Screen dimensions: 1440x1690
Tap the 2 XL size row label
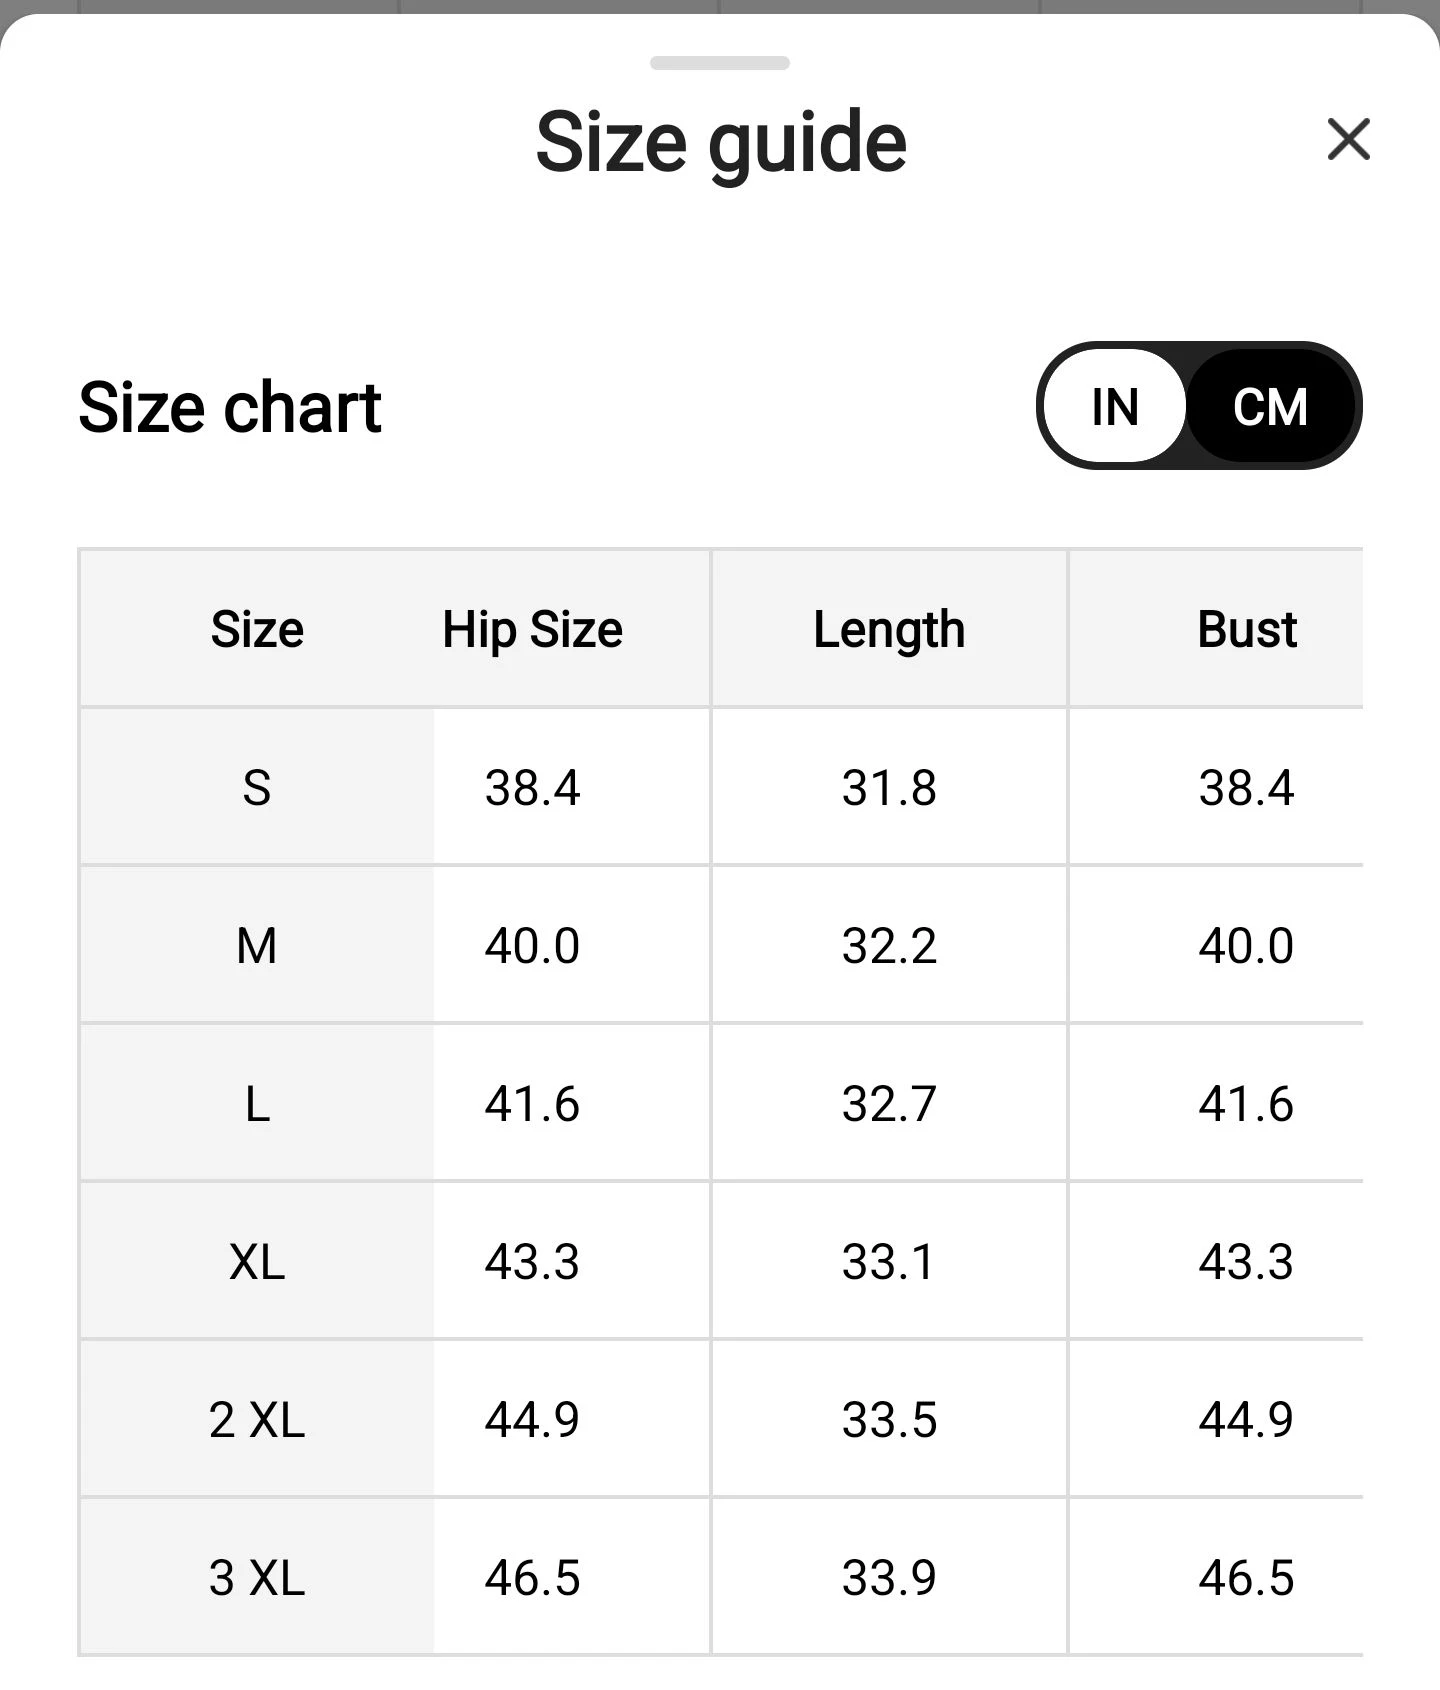pos(257,1419)
